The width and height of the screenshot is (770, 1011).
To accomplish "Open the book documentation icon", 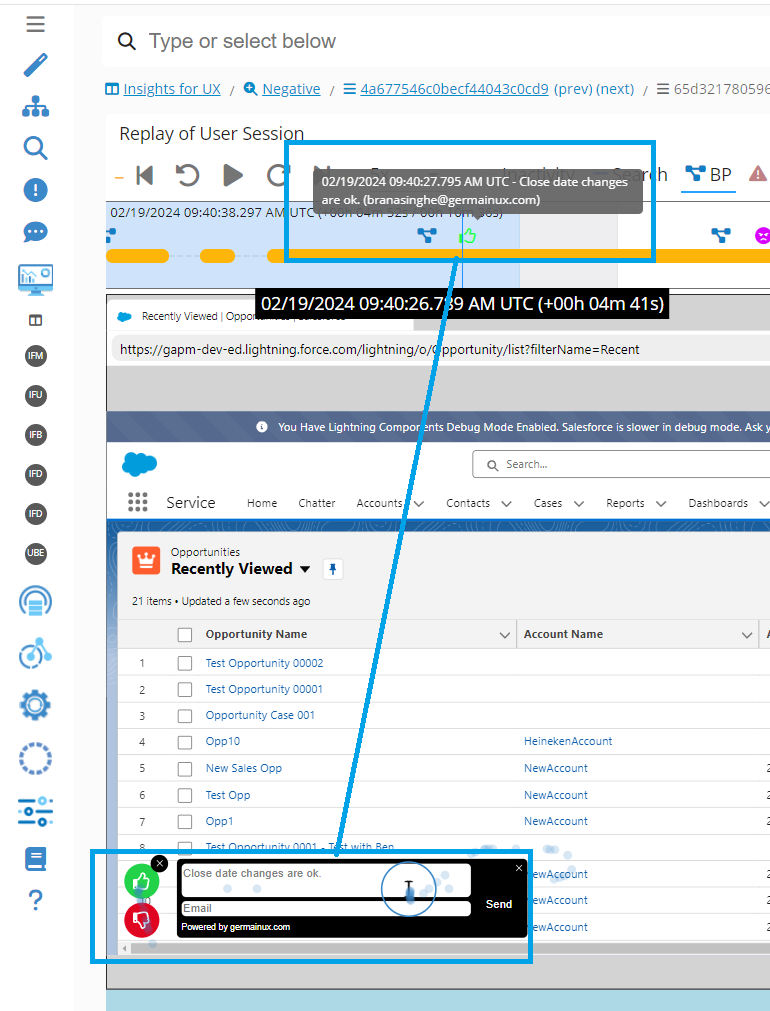I will click(x=35, y=859).
